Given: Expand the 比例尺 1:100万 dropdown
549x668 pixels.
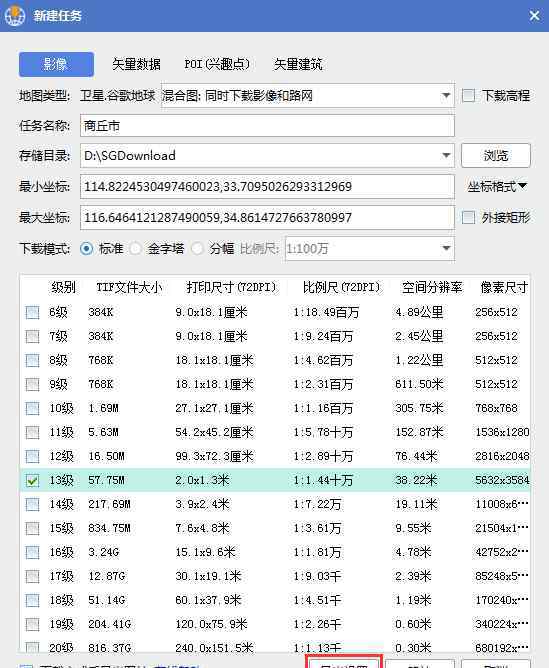Looking at the screenshot, I should (x=446, y=248).
